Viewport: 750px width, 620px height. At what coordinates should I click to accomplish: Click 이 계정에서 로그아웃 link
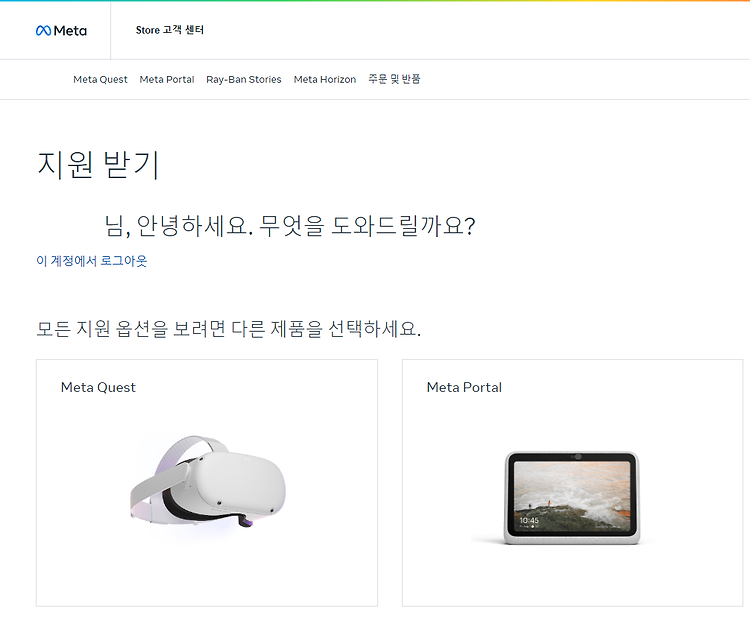pyautogui.click(x=92, y=261)
